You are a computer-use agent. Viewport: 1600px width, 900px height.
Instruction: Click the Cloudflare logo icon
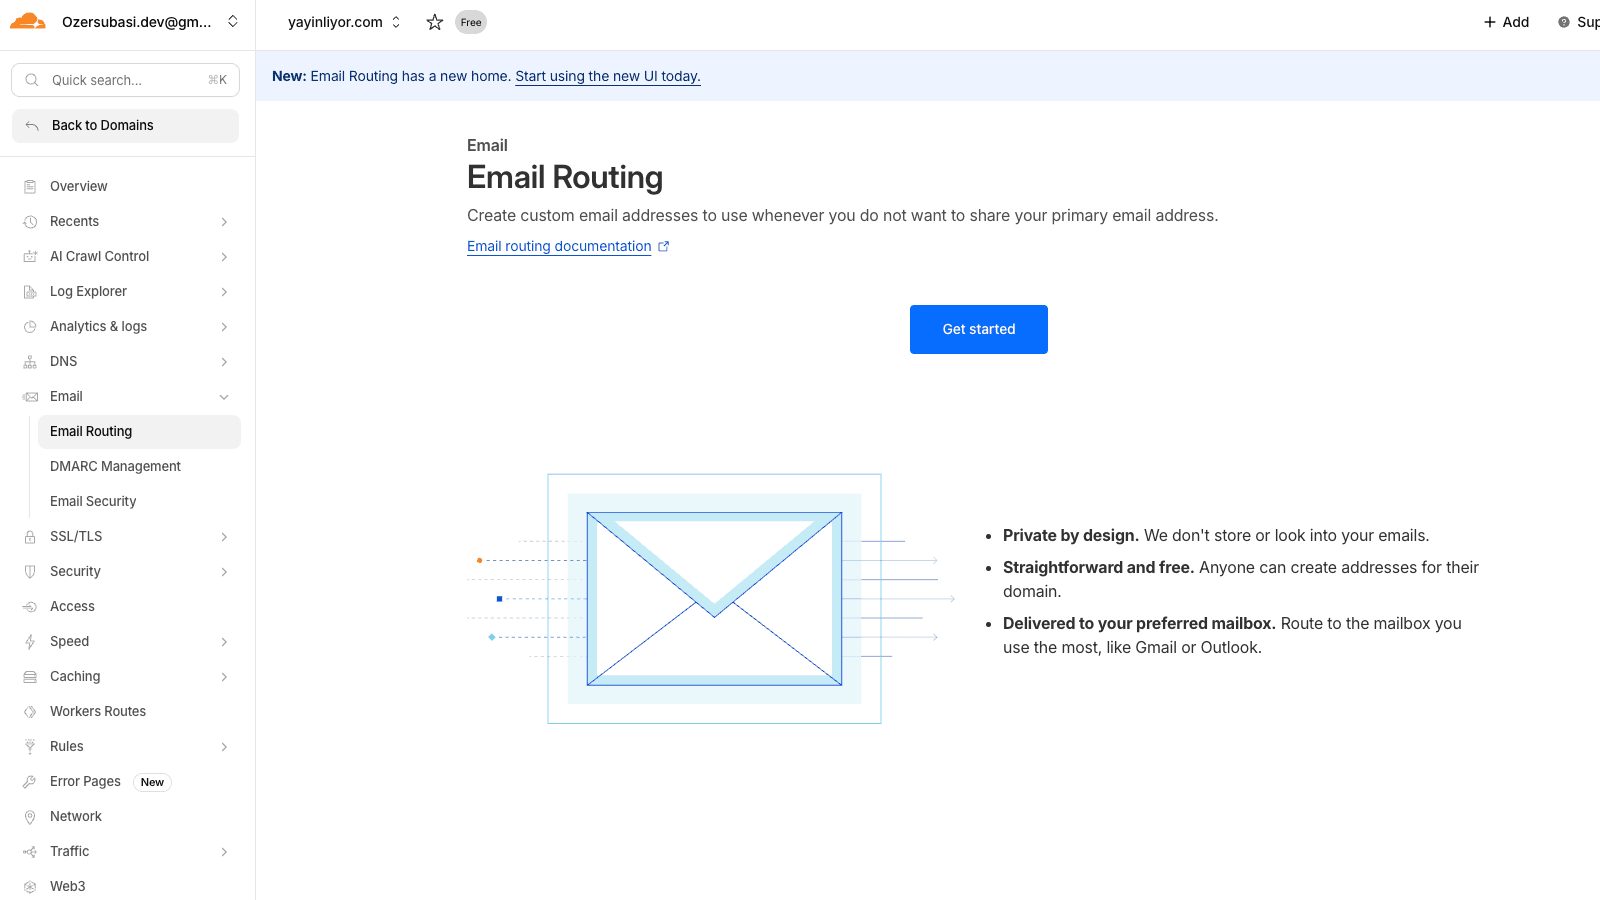28,22
